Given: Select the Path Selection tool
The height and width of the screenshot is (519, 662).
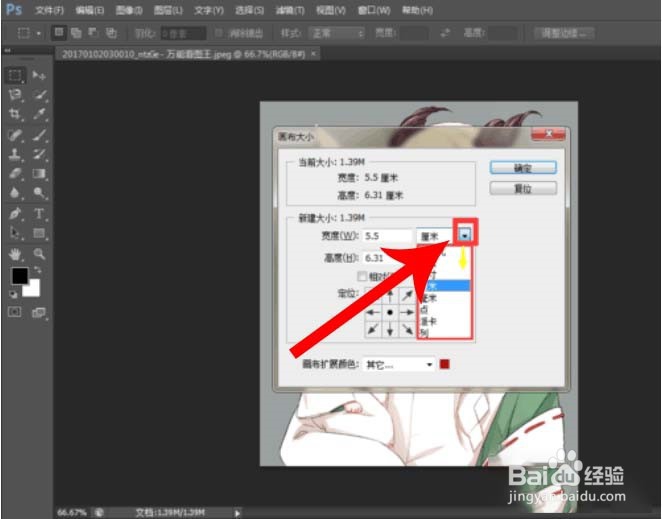Looking at the screenshot, I should coord(15,233).
